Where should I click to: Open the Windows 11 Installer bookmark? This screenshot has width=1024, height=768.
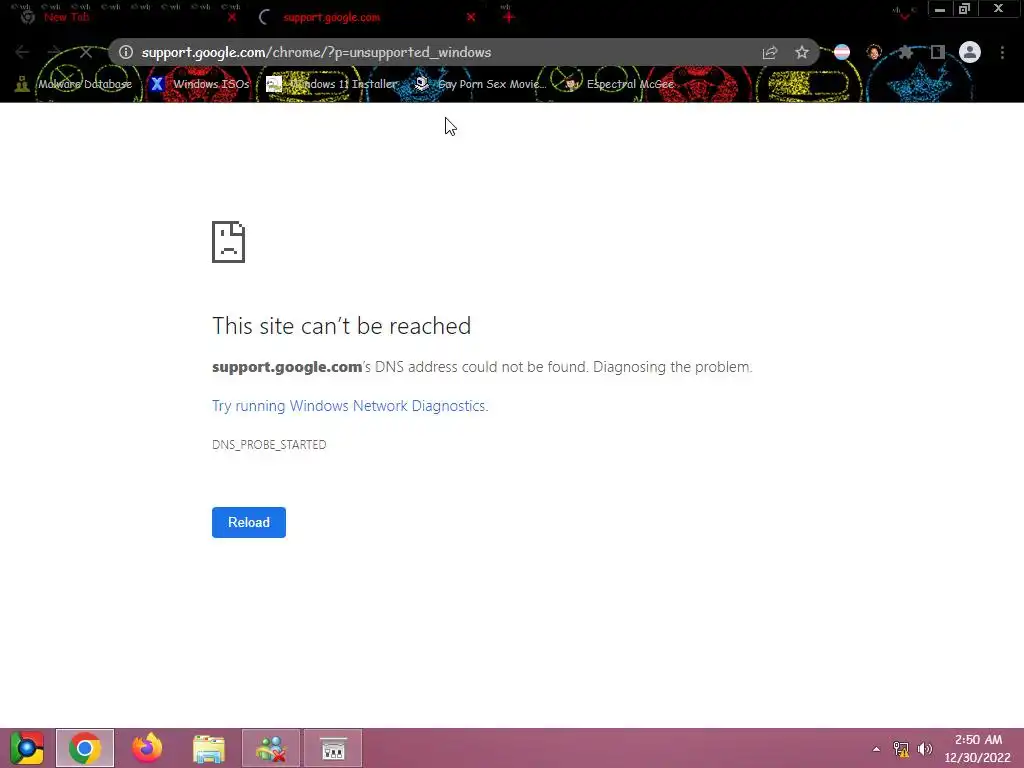[x=332, y=84]
